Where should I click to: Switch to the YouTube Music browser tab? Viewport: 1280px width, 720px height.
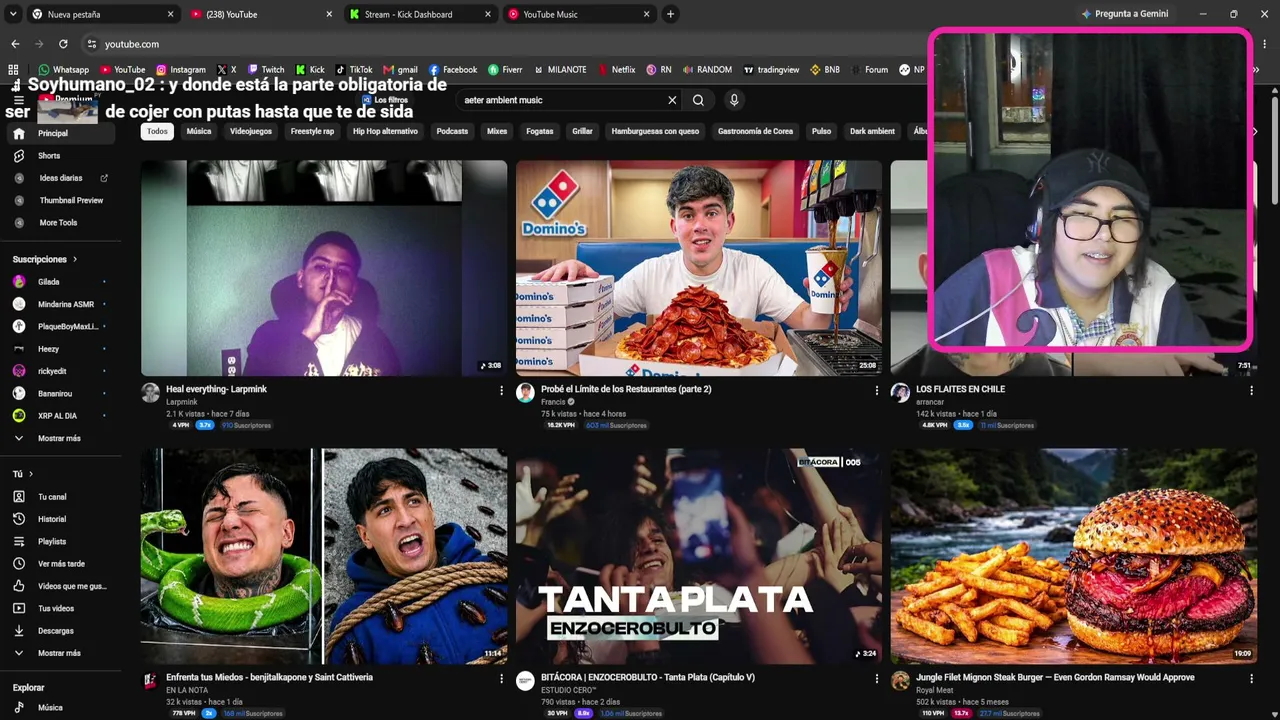pyautogui.click(x=578, y=14)
